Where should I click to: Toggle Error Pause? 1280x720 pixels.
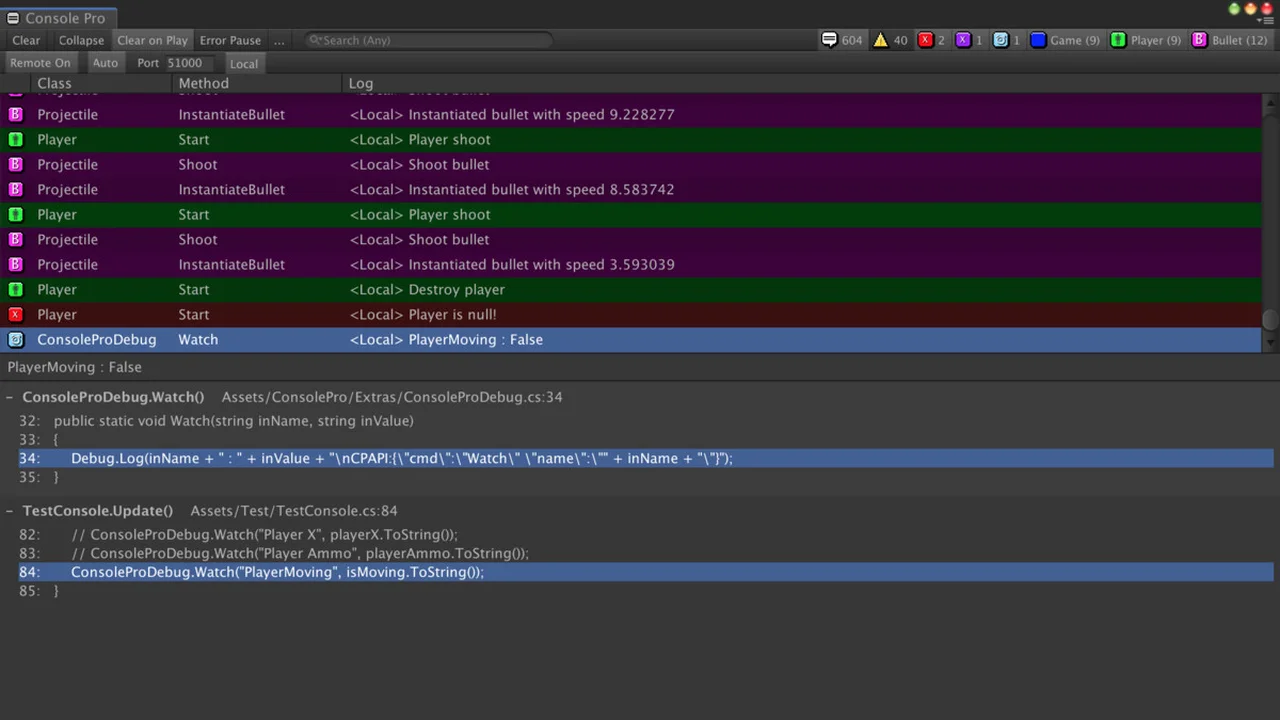230,40
